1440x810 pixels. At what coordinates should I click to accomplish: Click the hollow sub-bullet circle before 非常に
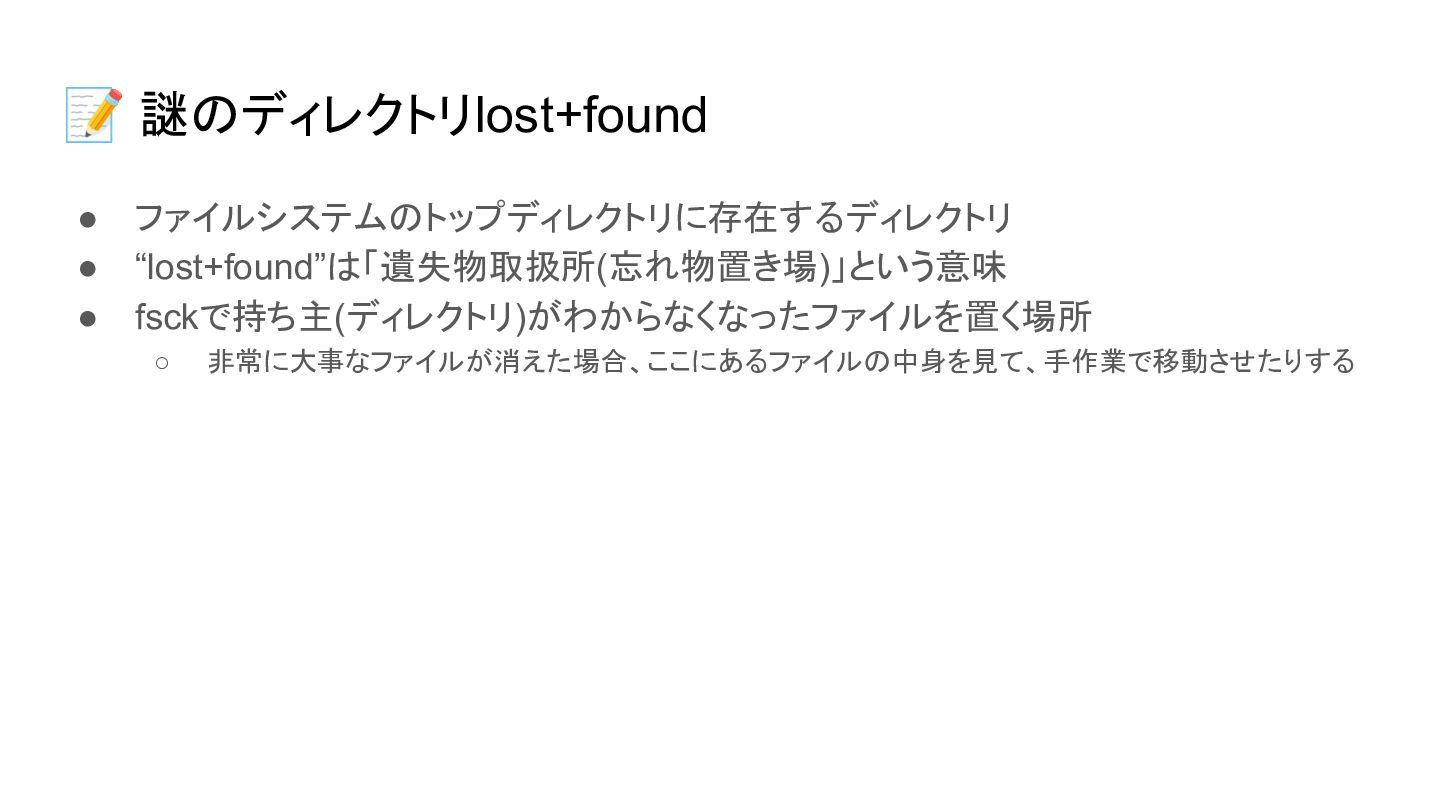coord(162,362)
